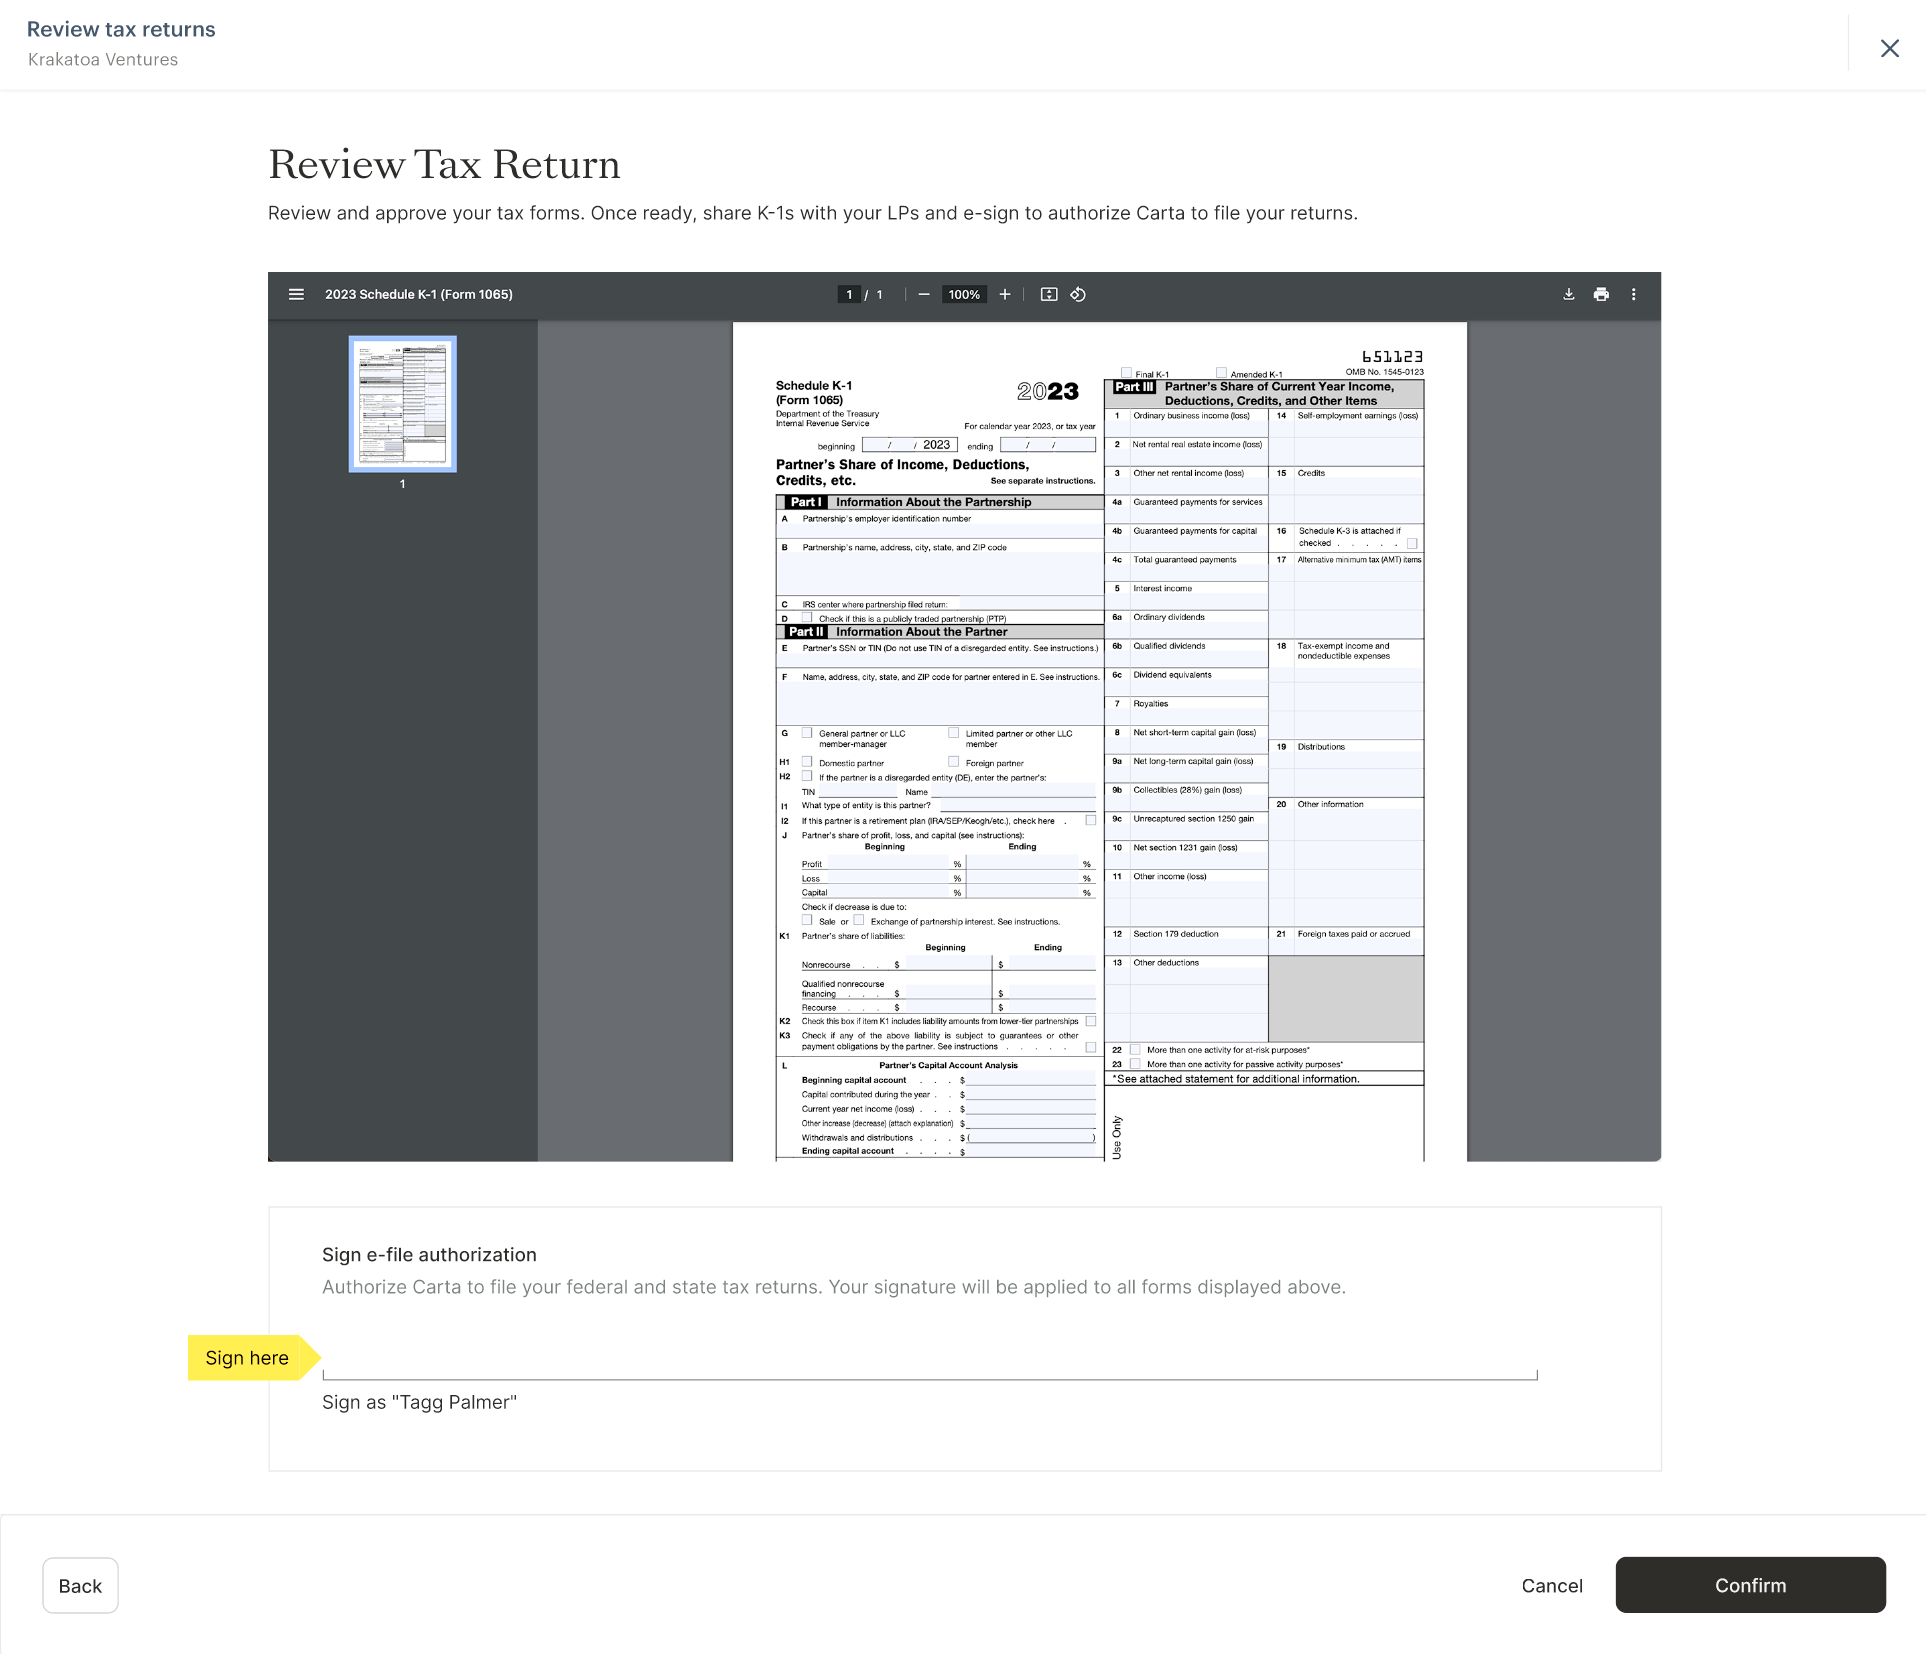Toggle the PDF sidebar hamburger menu
The image size is (1926, 1654).
(x=296, y=294)
